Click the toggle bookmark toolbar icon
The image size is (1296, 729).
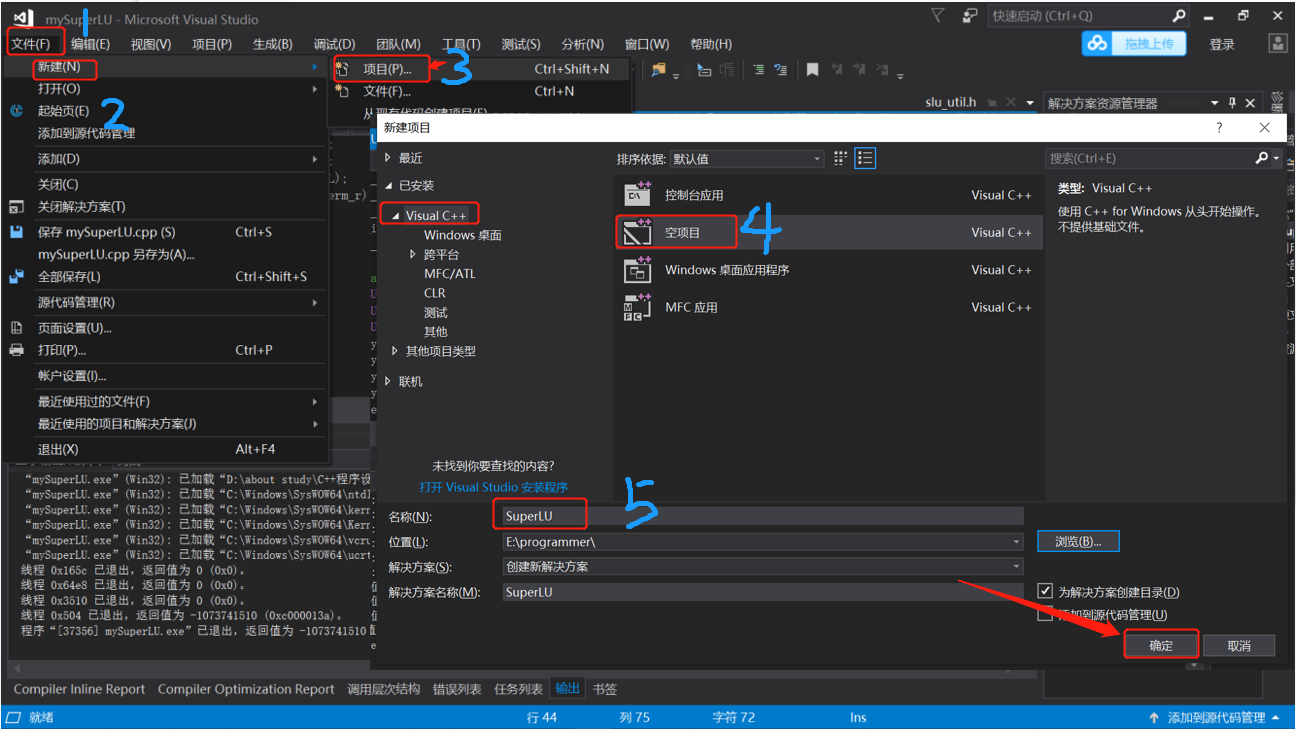click(x=812, y=70)
